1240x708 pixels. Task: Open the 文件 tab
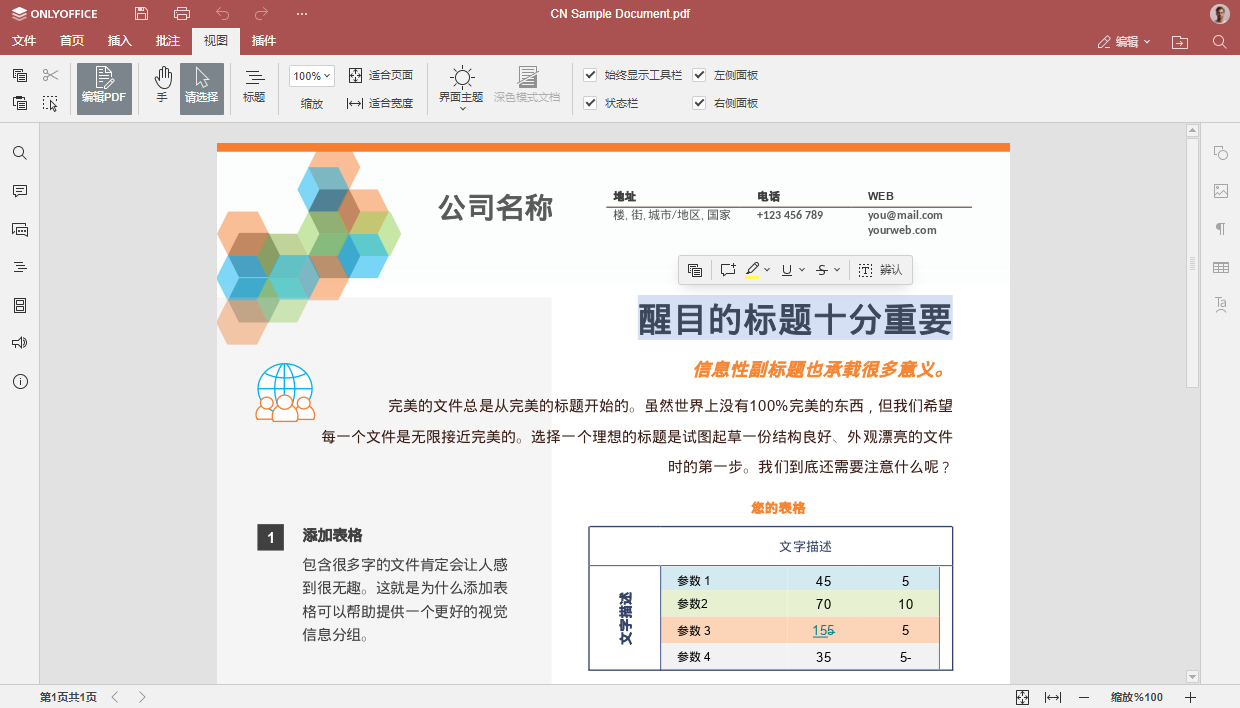pos(24,41)
